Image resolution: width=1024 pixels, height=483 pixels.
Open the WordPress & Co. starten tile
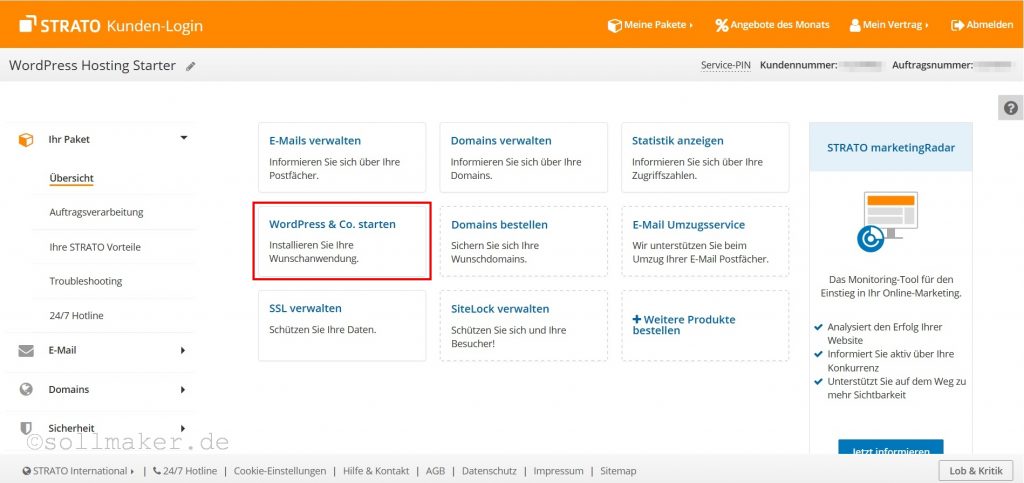click(x=342, y=241)
